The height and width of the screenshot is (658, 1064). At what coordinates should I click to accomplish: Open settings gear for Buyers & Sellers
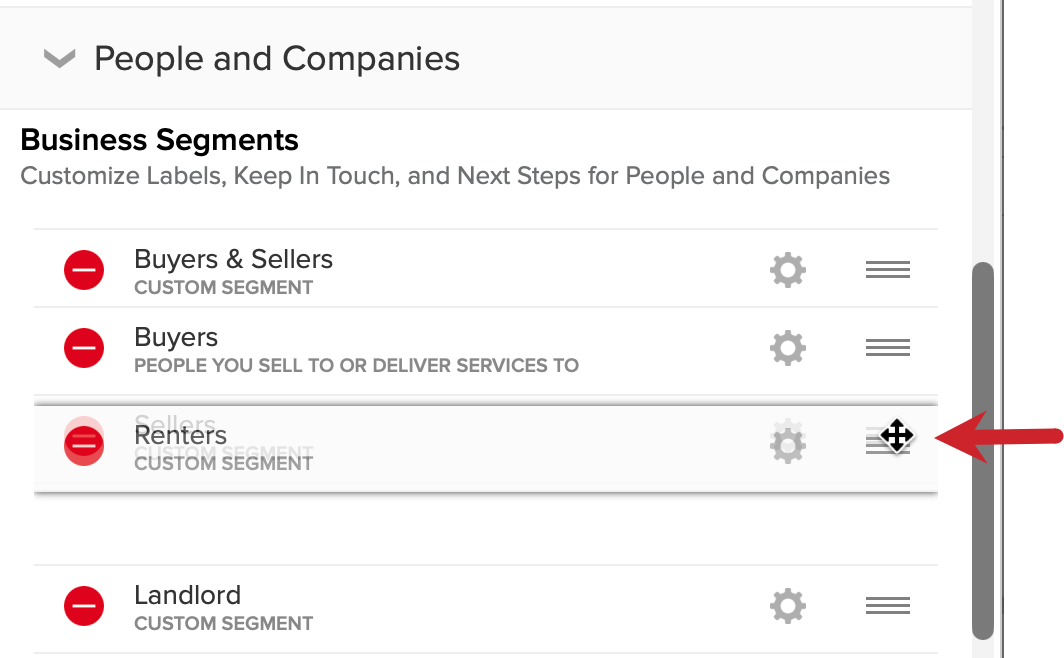[788, 270]
